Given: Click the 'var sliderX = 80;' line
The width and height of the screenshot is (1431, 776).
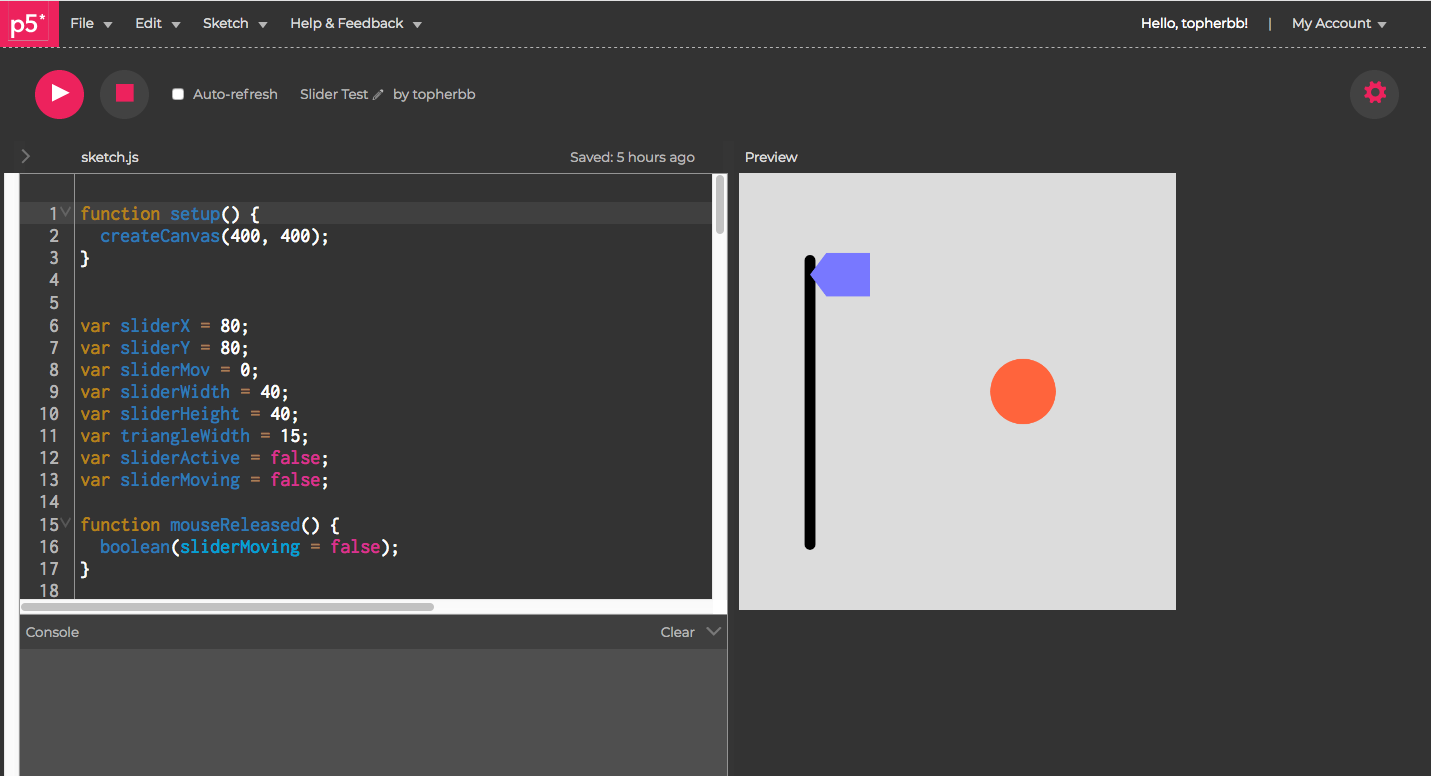Looking at the screenshot, I should pos(164,326).
